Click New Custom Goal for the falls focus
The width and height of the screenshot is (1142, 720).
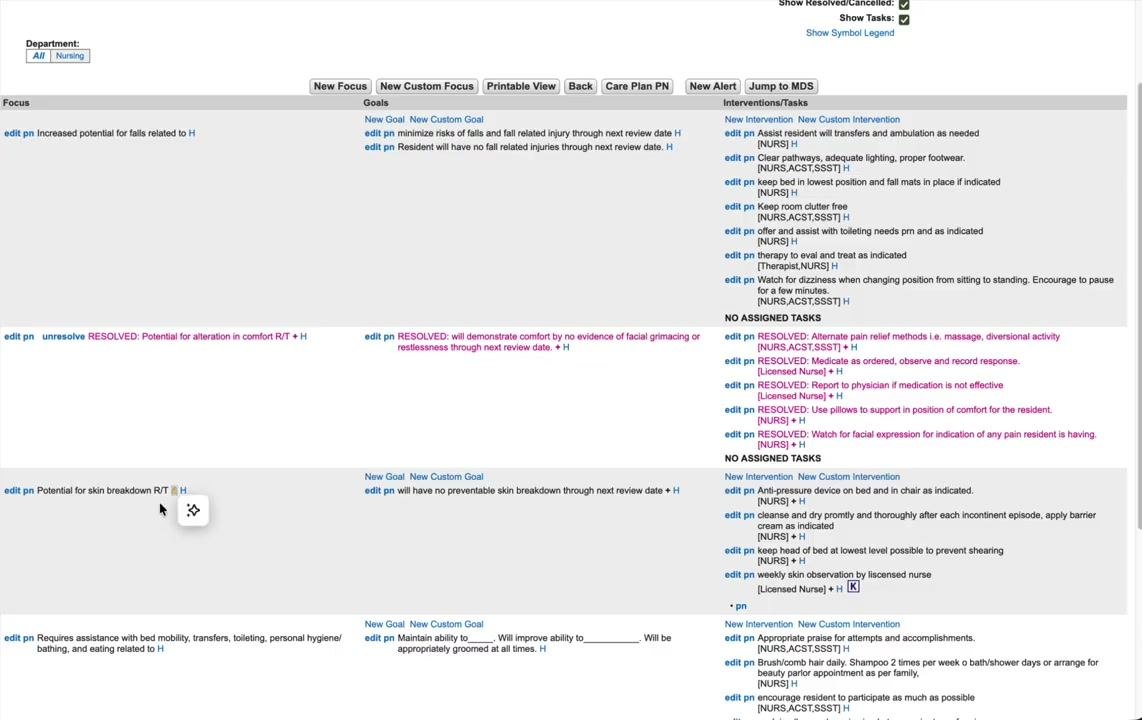click(x=446, y=119)
